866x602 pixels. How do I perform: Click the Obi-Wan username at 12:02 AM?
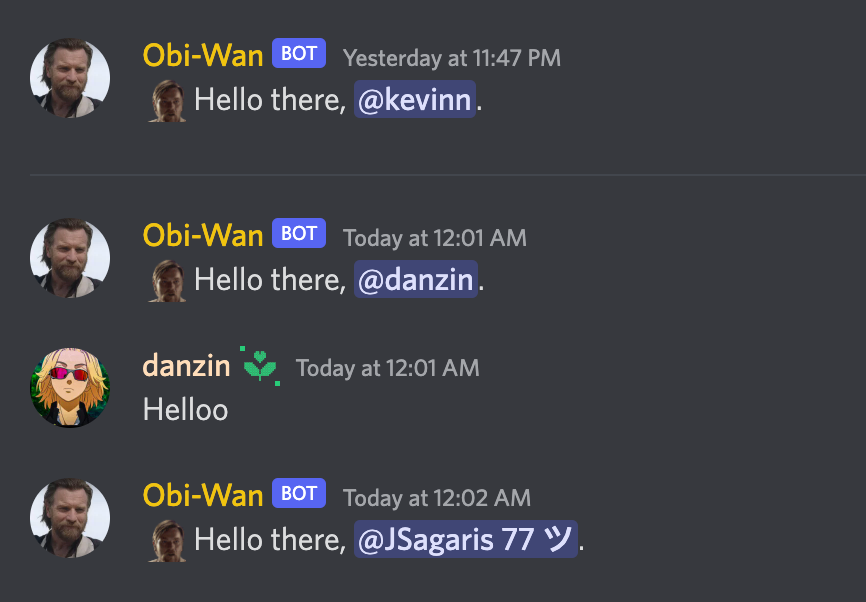[203, 495]
